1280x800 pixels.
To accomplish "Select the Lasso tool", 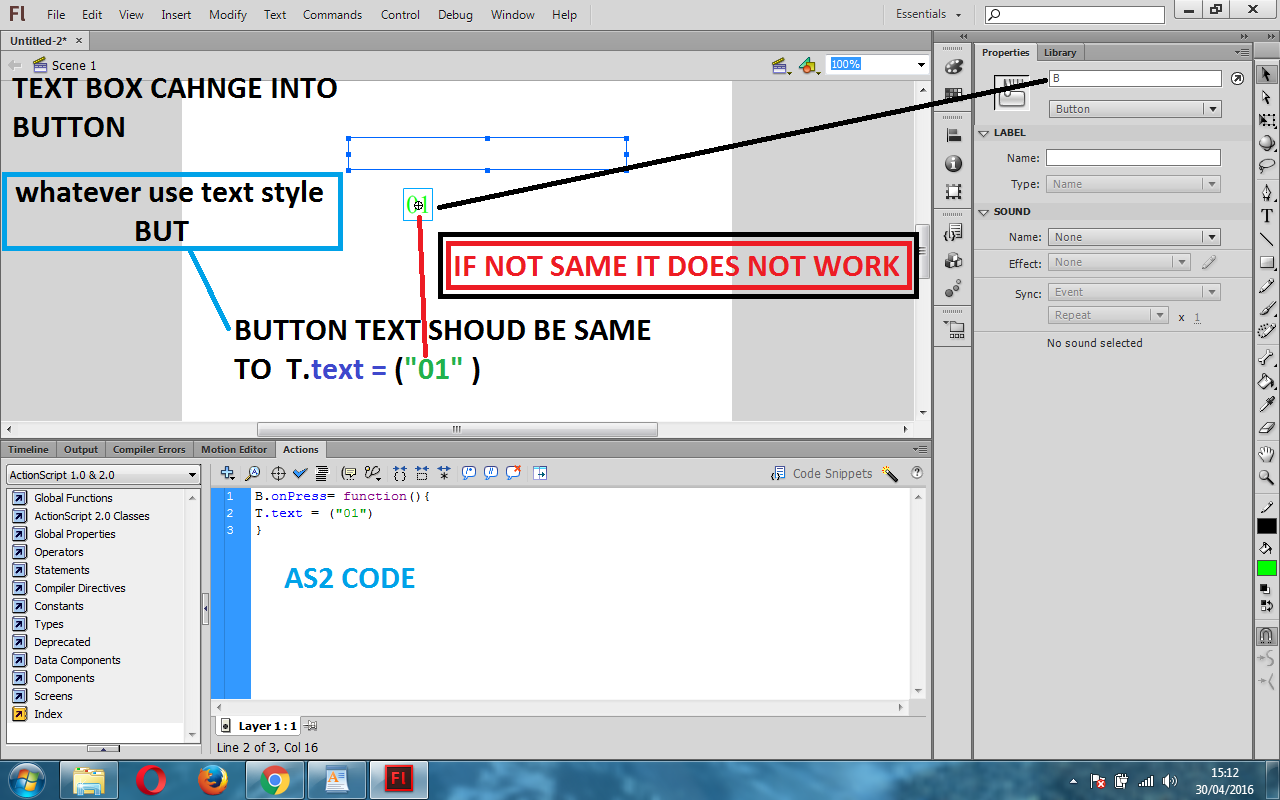I will click(x=1267, y=165).
